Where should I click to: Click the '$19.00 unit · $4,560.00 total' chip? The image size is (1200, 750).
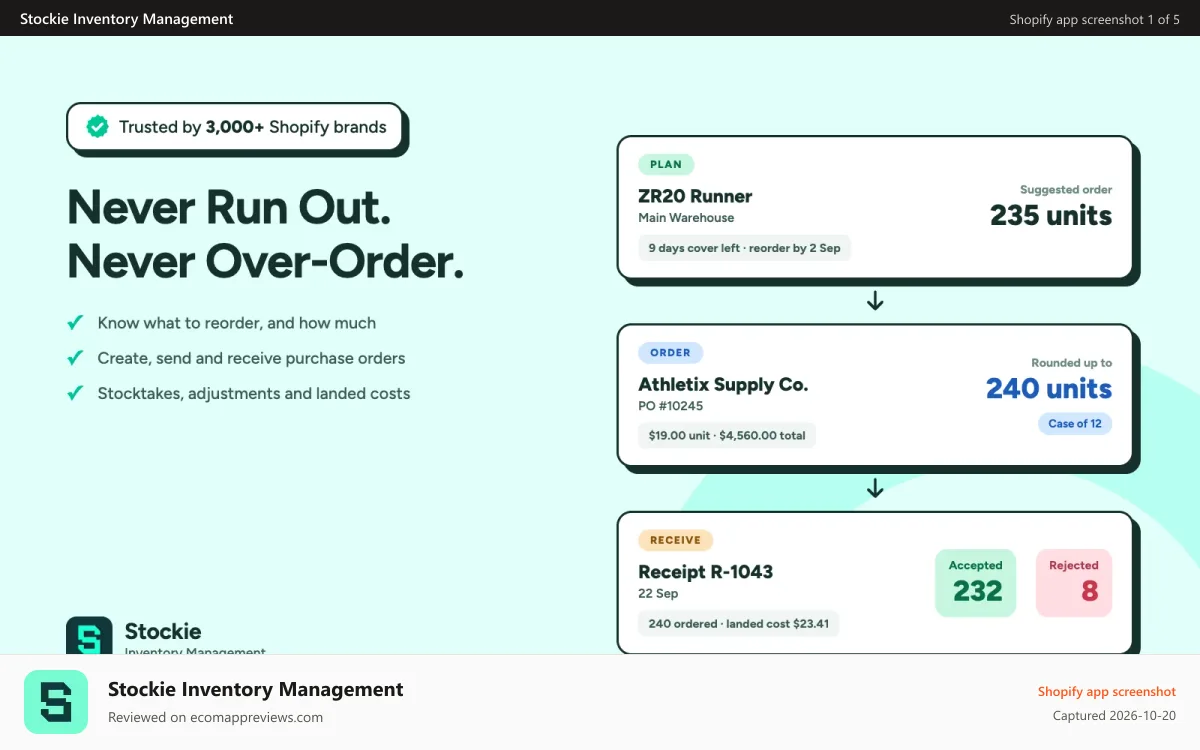click(727, 436)
